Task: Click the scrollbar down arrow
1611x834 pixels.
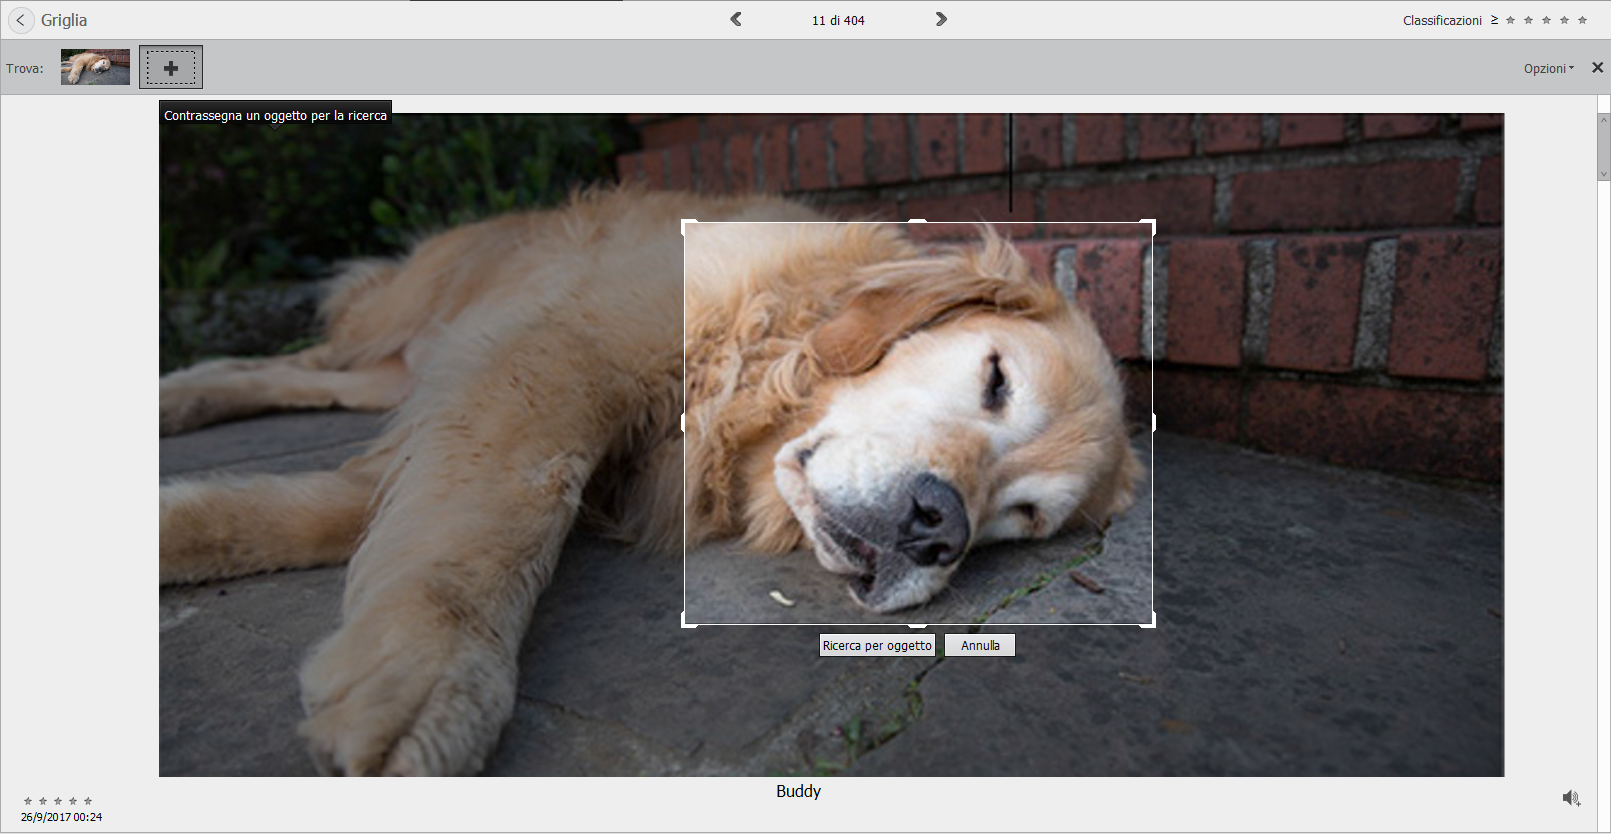Action: (1604, 174)
